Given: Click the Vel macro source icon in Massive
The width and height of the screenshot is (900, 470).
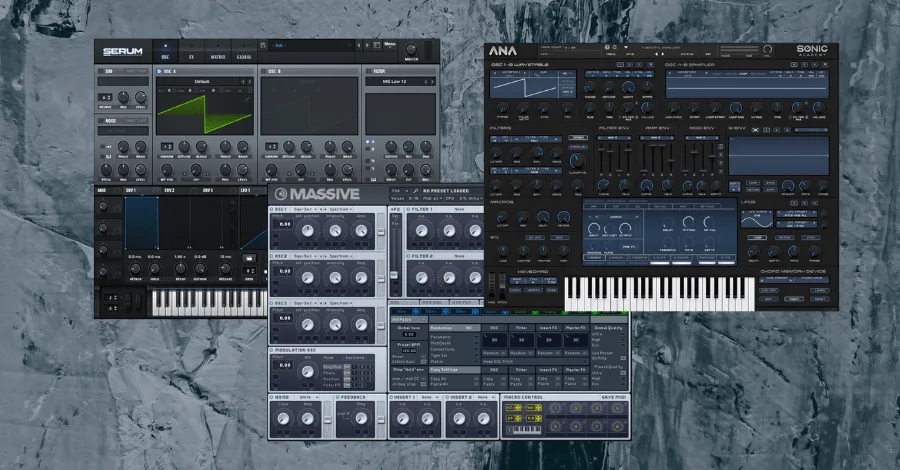Looking at the screenshot, I should (x=533, y=407).
